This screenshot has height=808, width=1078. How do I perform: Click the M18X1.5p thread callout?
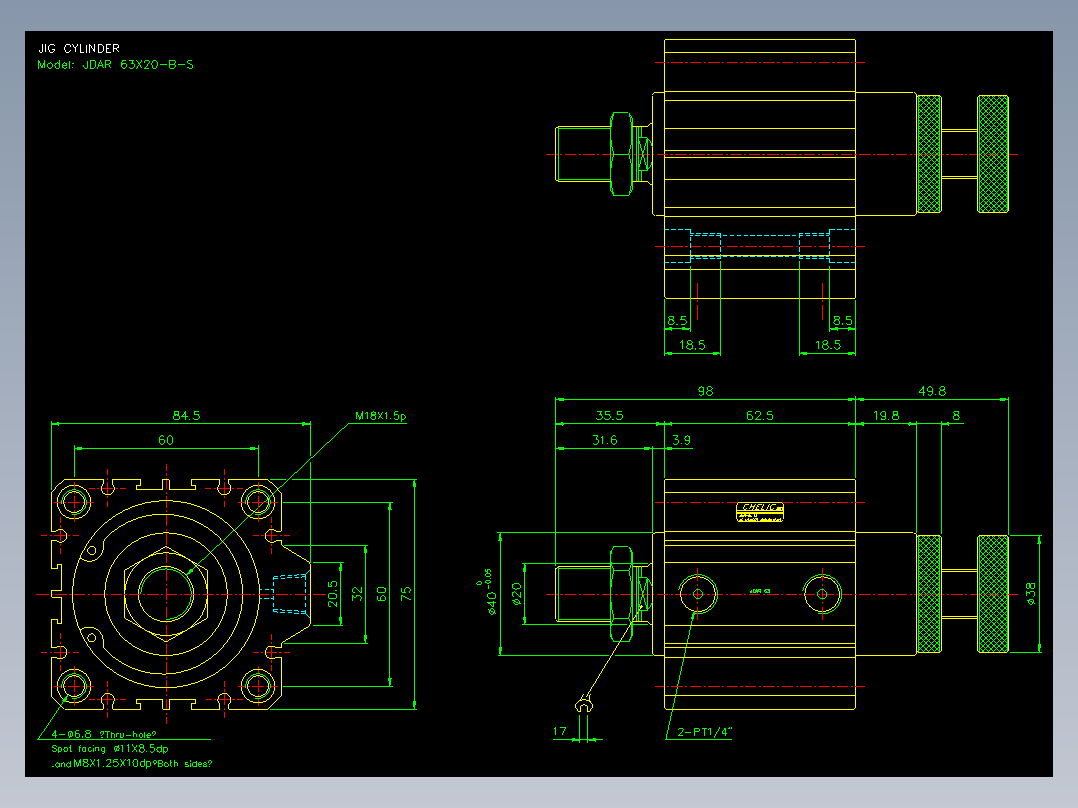[381, 416]
